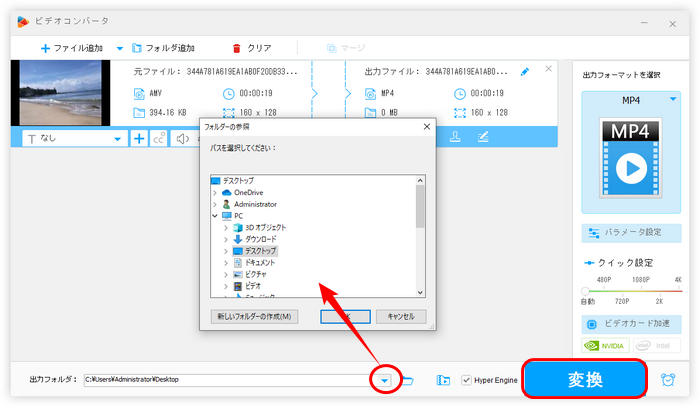The width and height of the screenshot is (700, 407).
Task: Click the pencil icon to rename output file
Action: click(525, 72)
